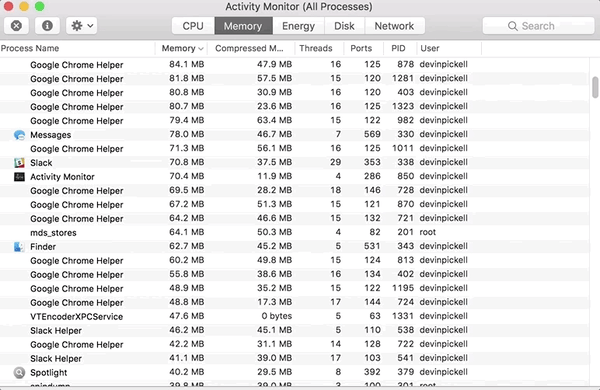
Task: Select Slack Helper with PID 541
Action: (x=294, y=358)
